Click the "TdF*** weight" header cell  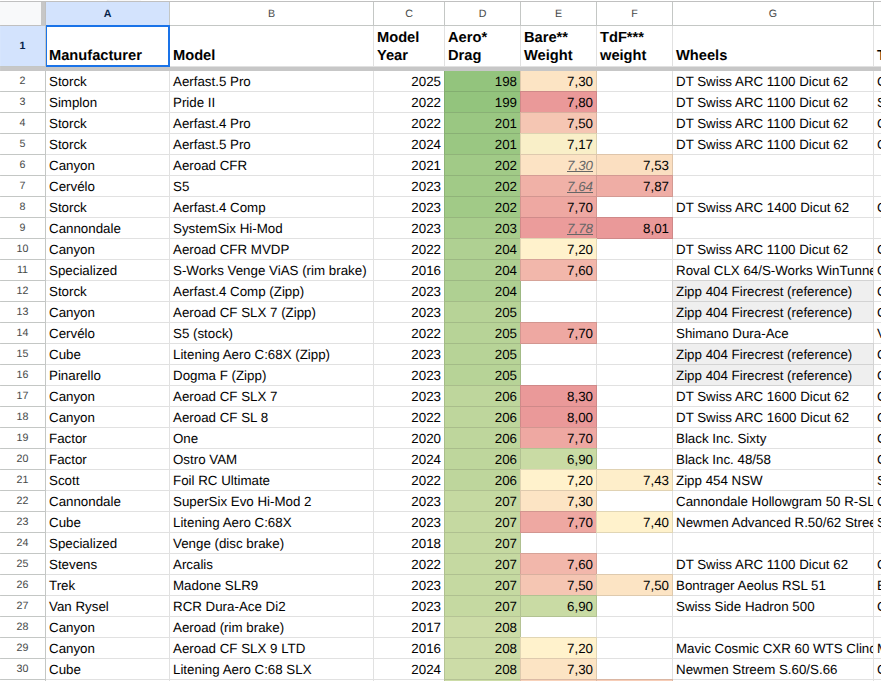(634, 46)
